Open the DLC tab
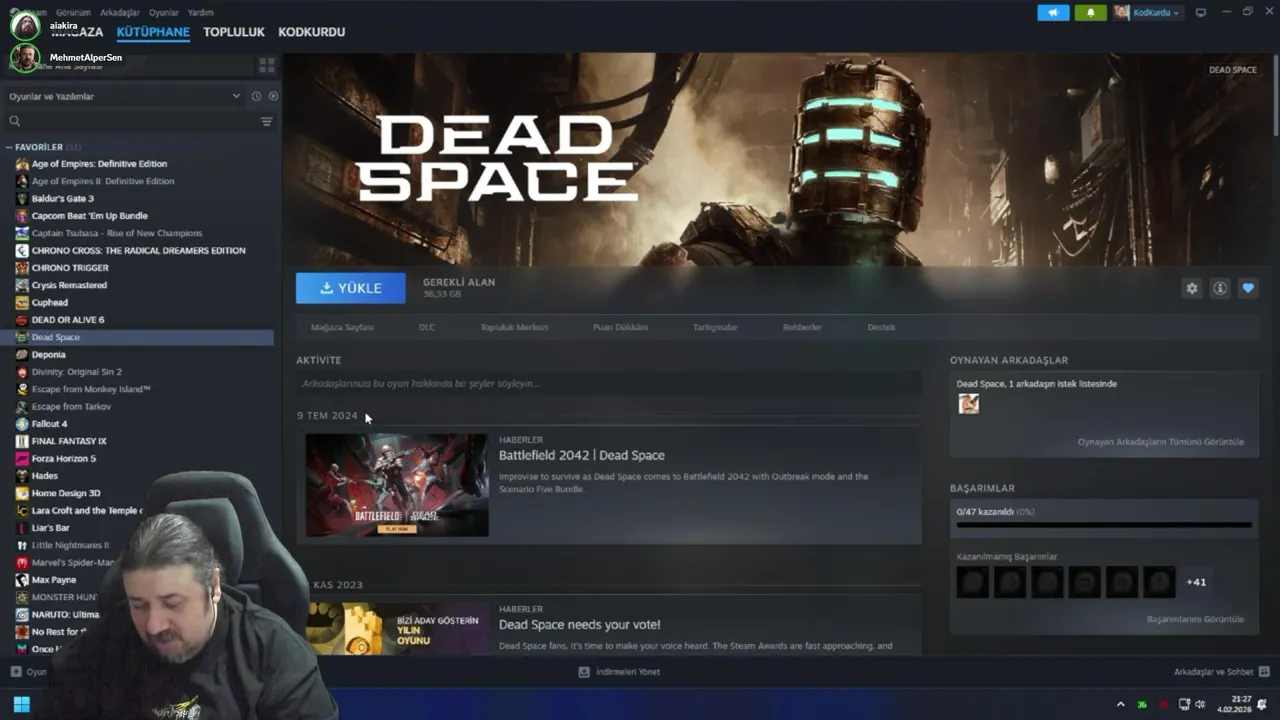Screen dimensions: 1280x720 click(427, 327)
